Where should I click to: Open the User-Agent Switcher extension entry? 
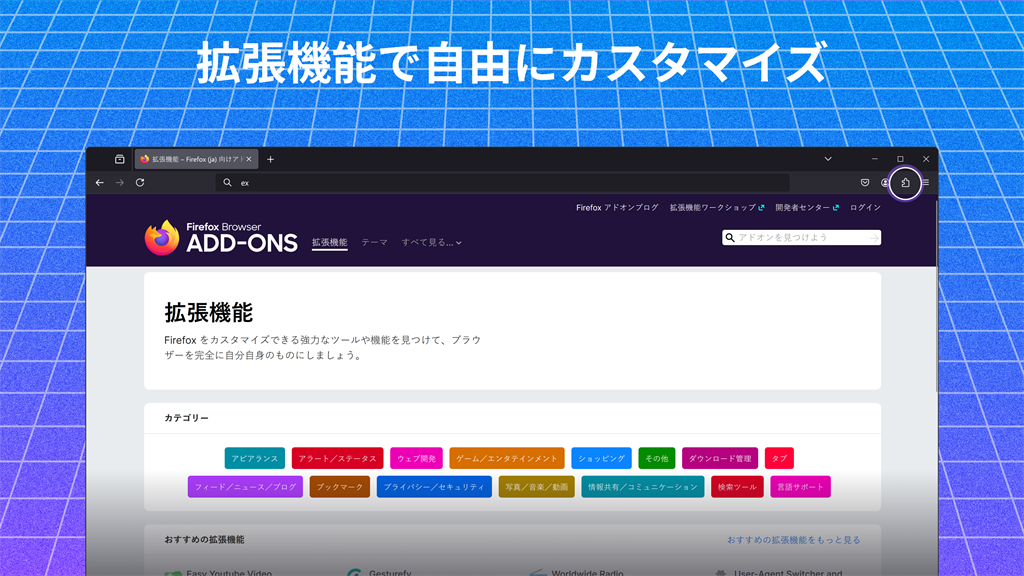tap(778, 573)
